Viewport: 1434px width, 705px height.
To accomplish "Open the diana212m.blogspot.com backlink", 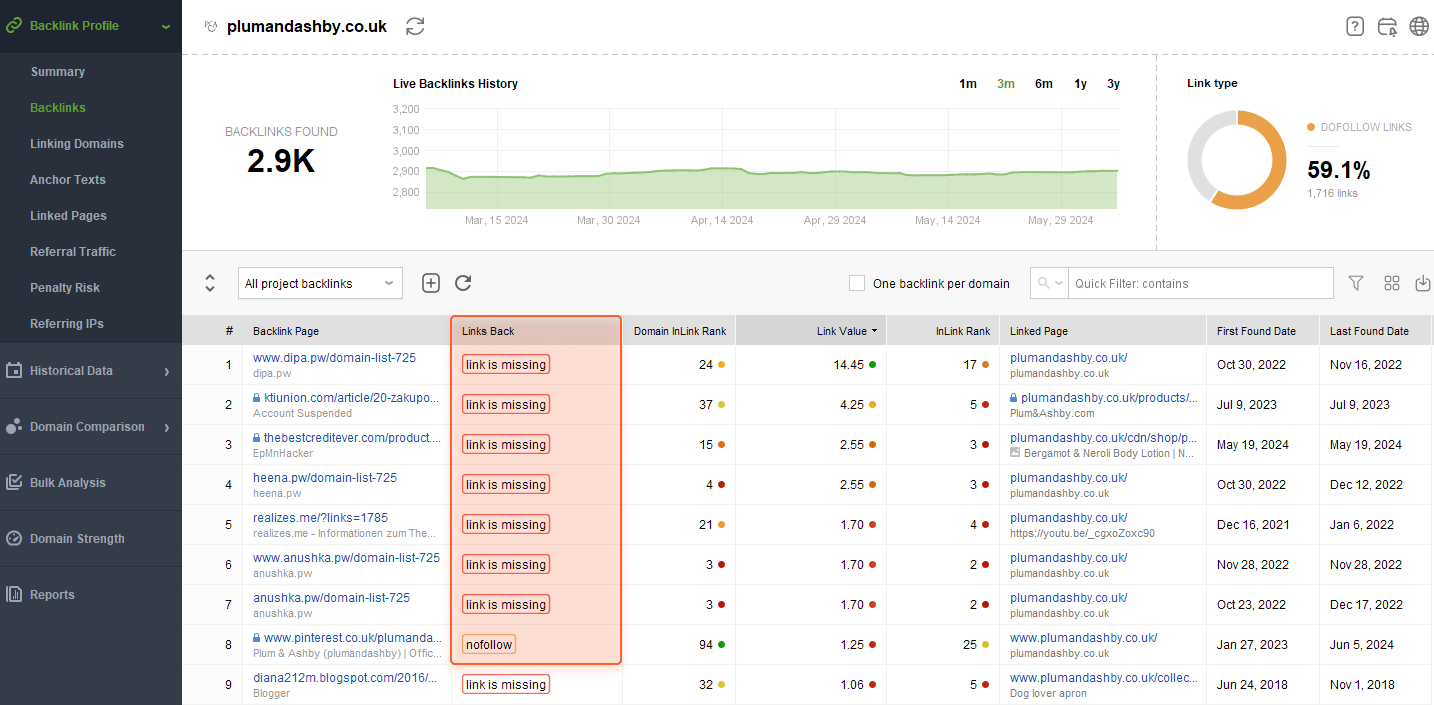I will [345, 678].
